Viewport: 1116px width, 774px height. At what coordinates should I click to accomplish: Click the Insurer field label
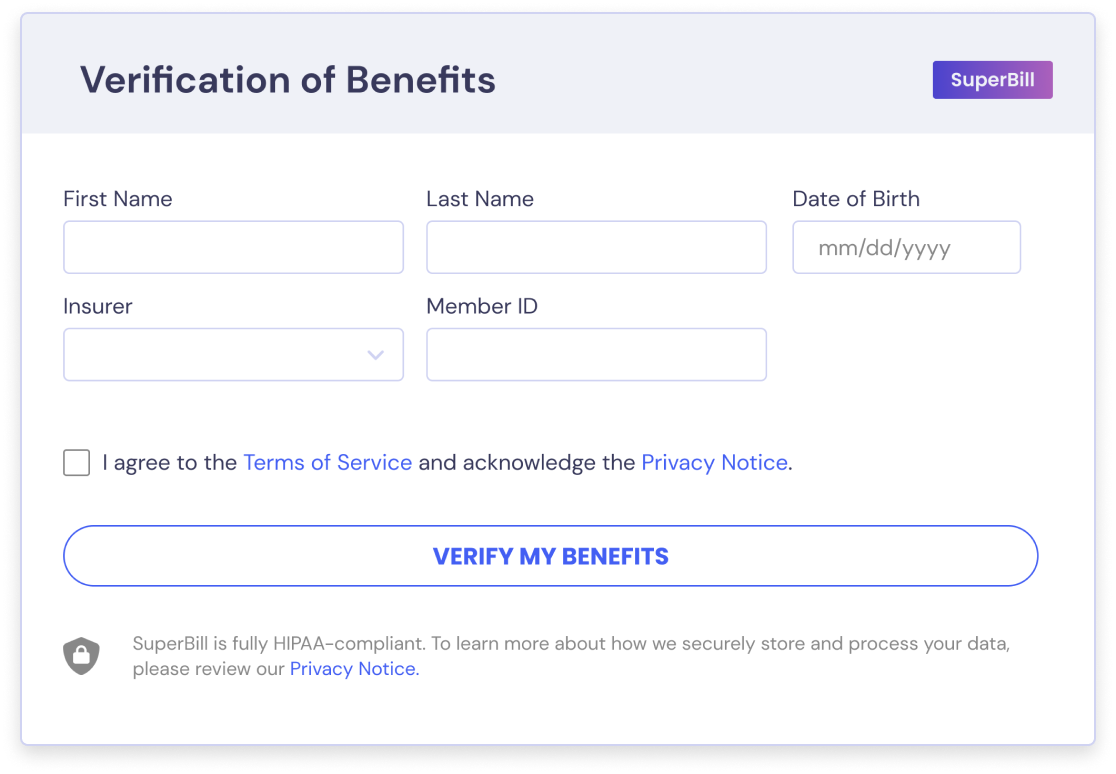click(x=98, y=306)
